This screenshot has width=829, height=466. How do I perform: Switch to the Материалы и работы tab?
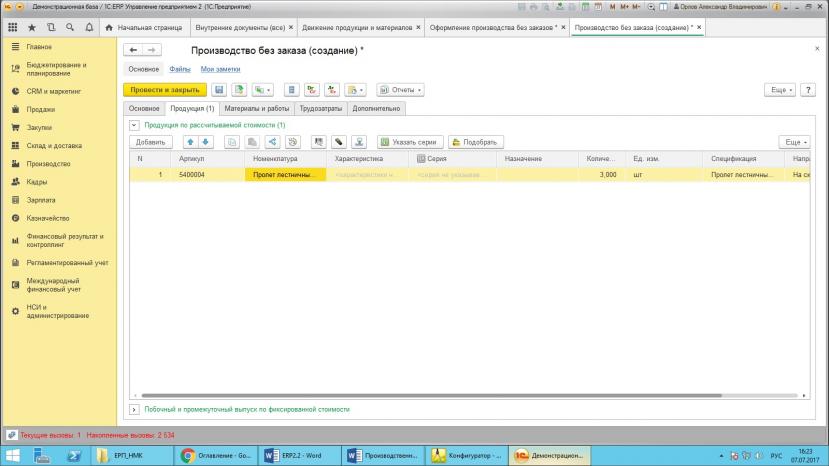(257, 108)
